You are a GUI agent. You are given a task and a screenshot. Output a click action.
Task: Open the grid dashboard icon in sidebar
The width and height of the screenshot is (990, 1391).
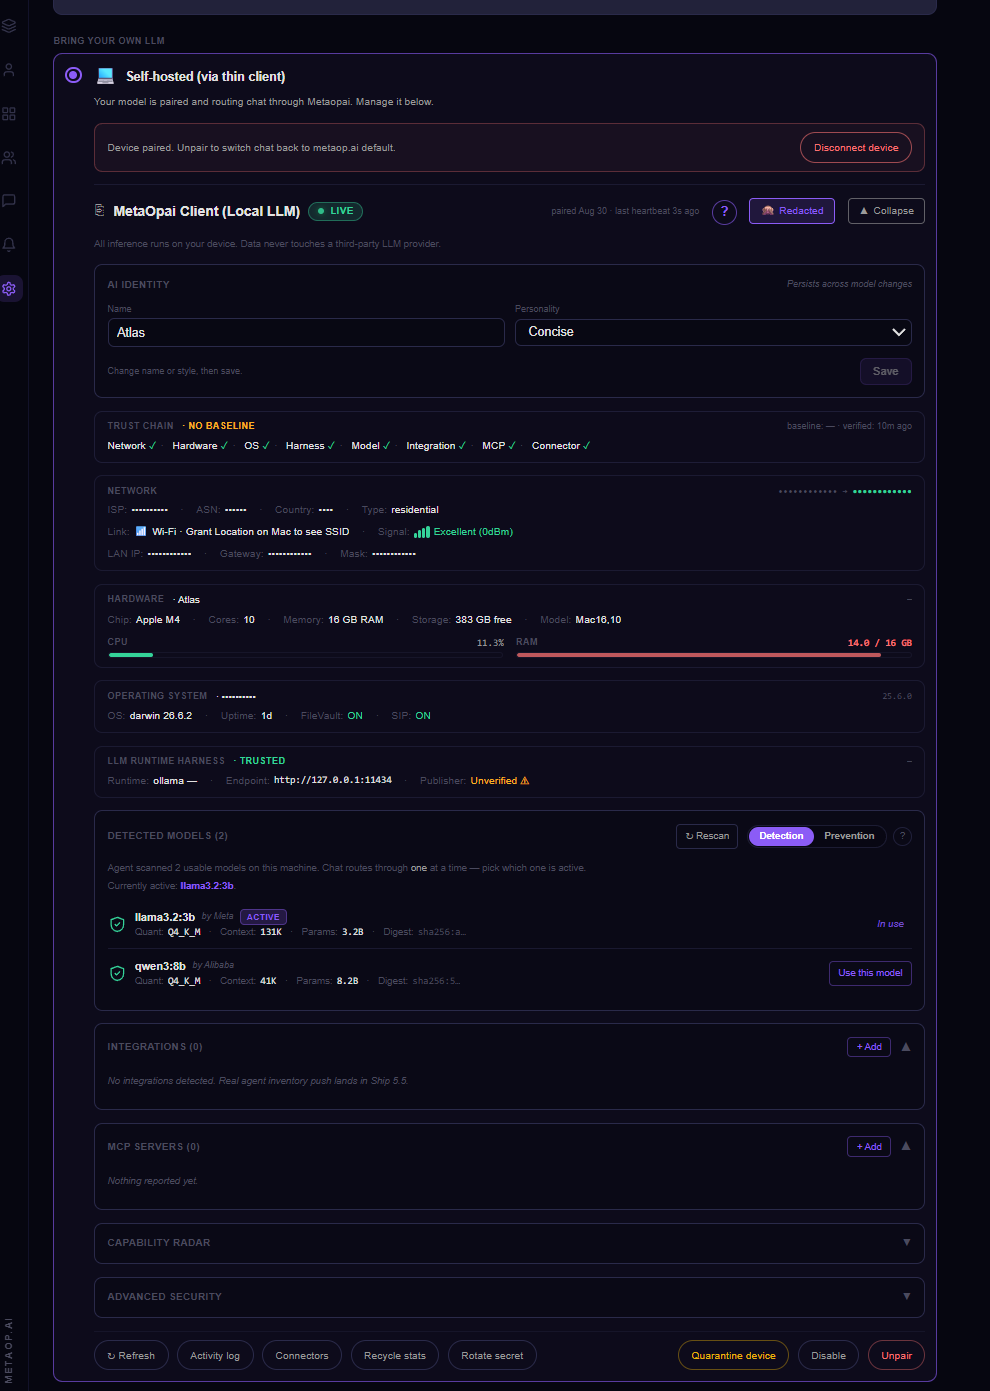[9, 114]
